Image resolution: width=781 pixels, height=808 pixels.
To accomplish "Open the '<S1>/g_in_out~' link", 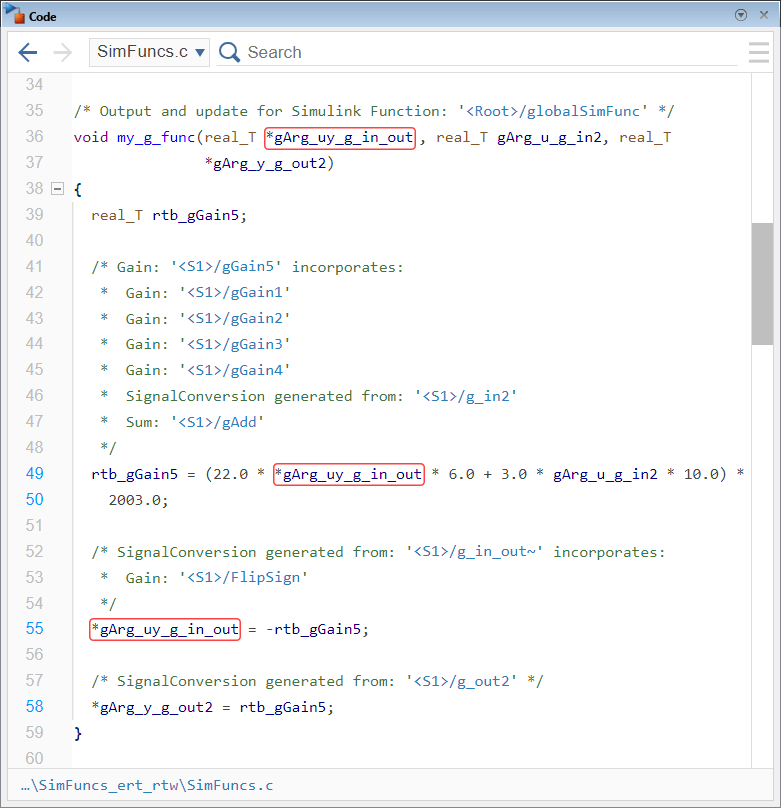I will point(474,552).
